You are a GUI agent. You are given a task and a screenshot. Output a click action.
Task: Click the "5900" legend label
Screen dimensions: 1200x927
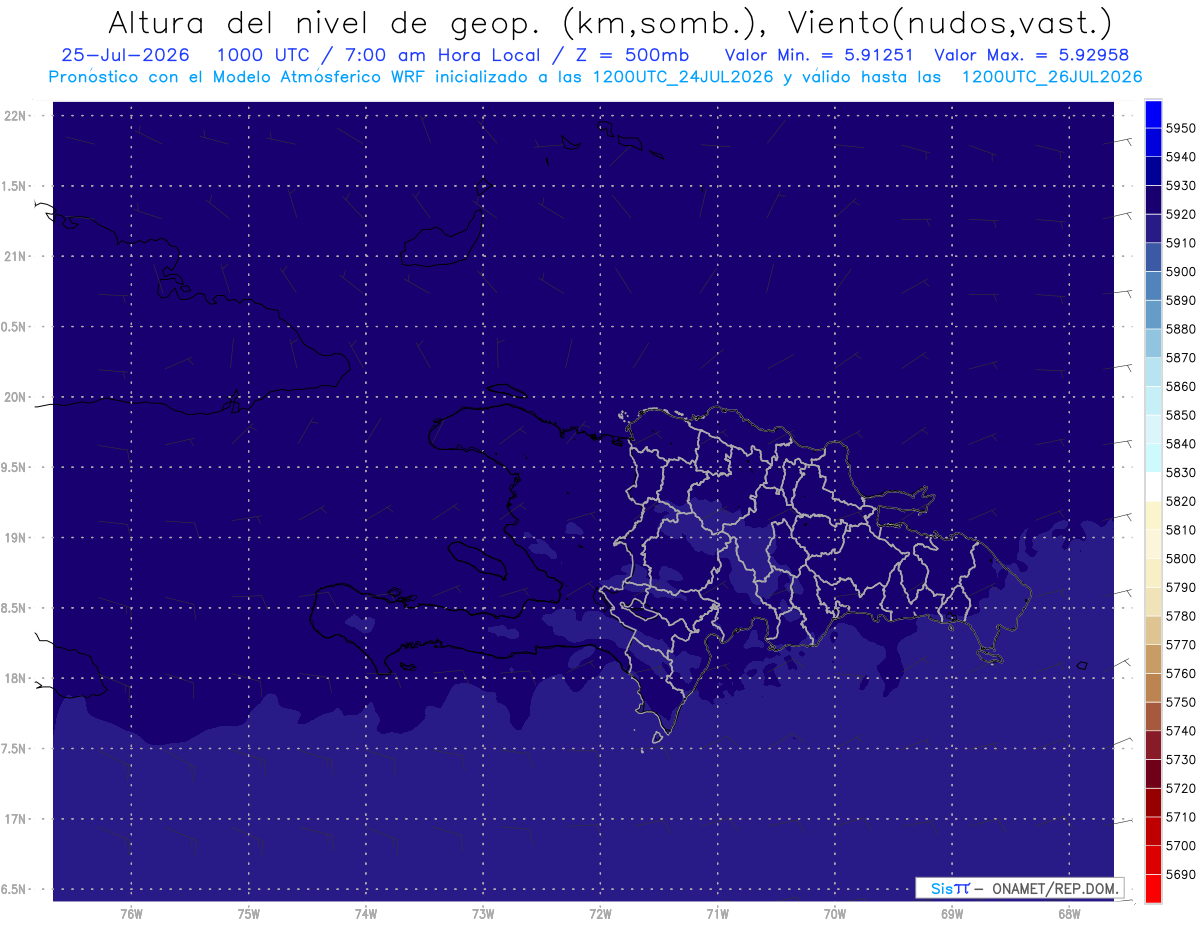(x=1181, y=271)
